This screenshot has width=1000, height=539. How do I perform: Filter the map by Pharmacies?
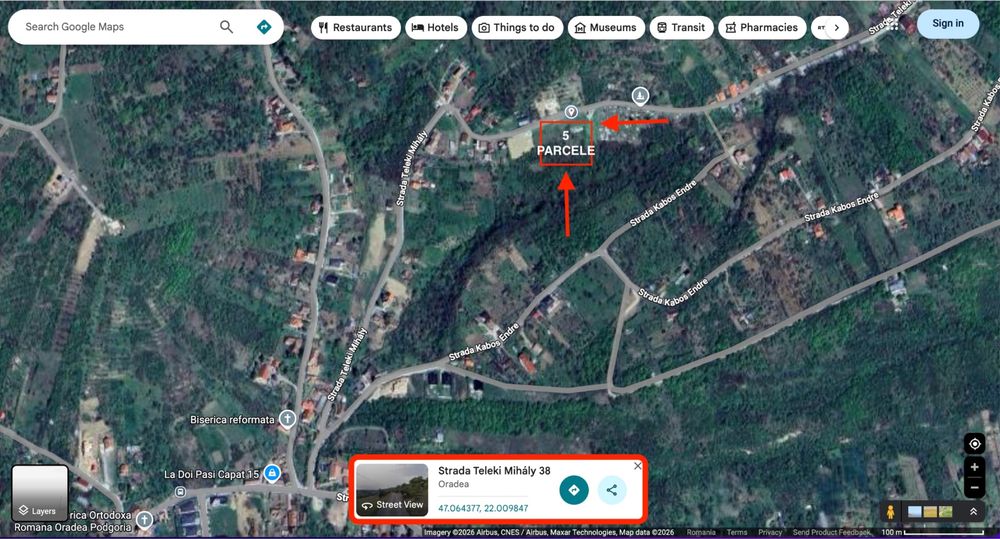click(x=762, y=27)
